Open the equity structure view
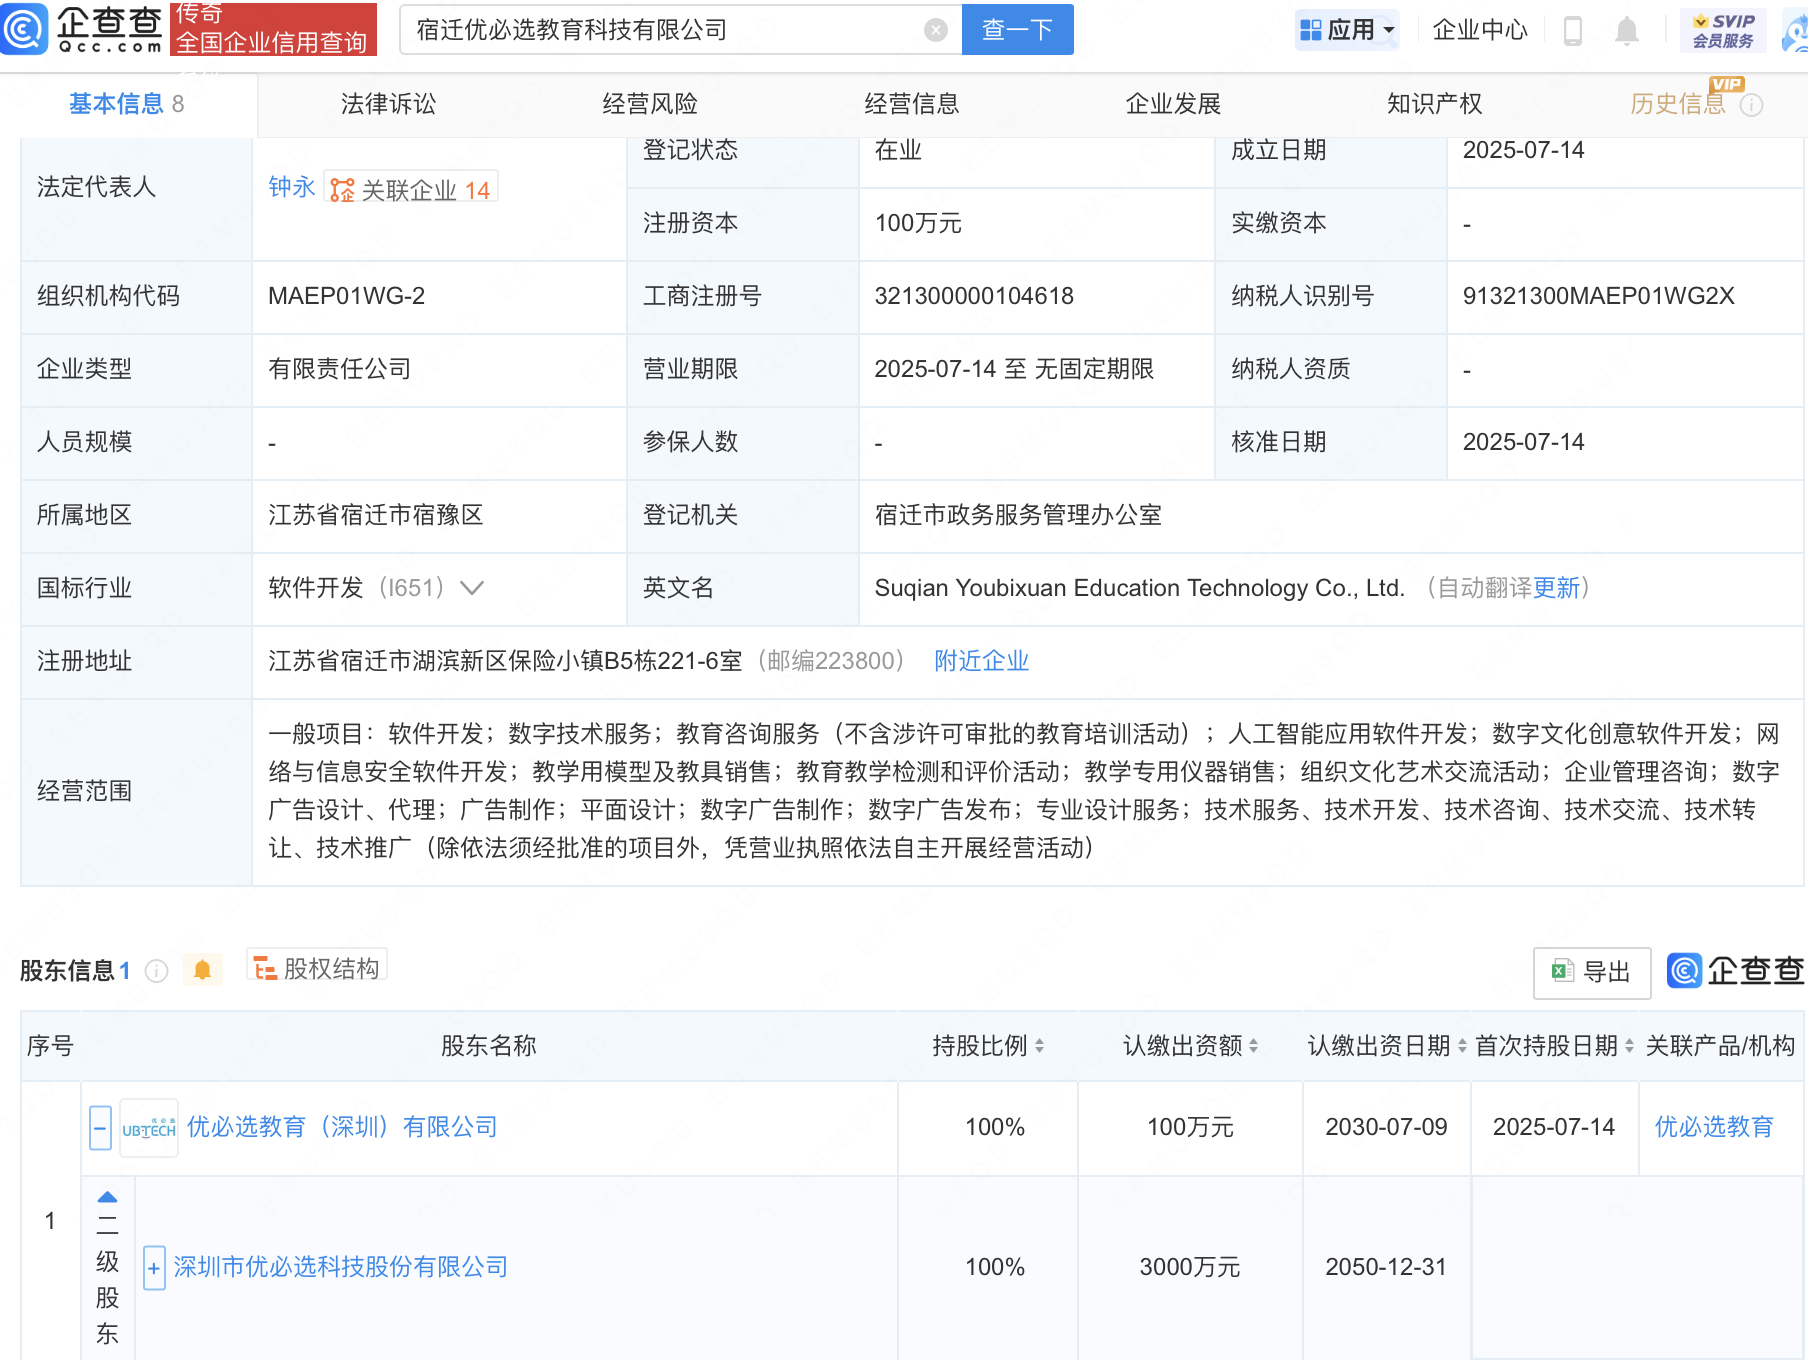This screenshot has height=1360, width=1808. 317,968
